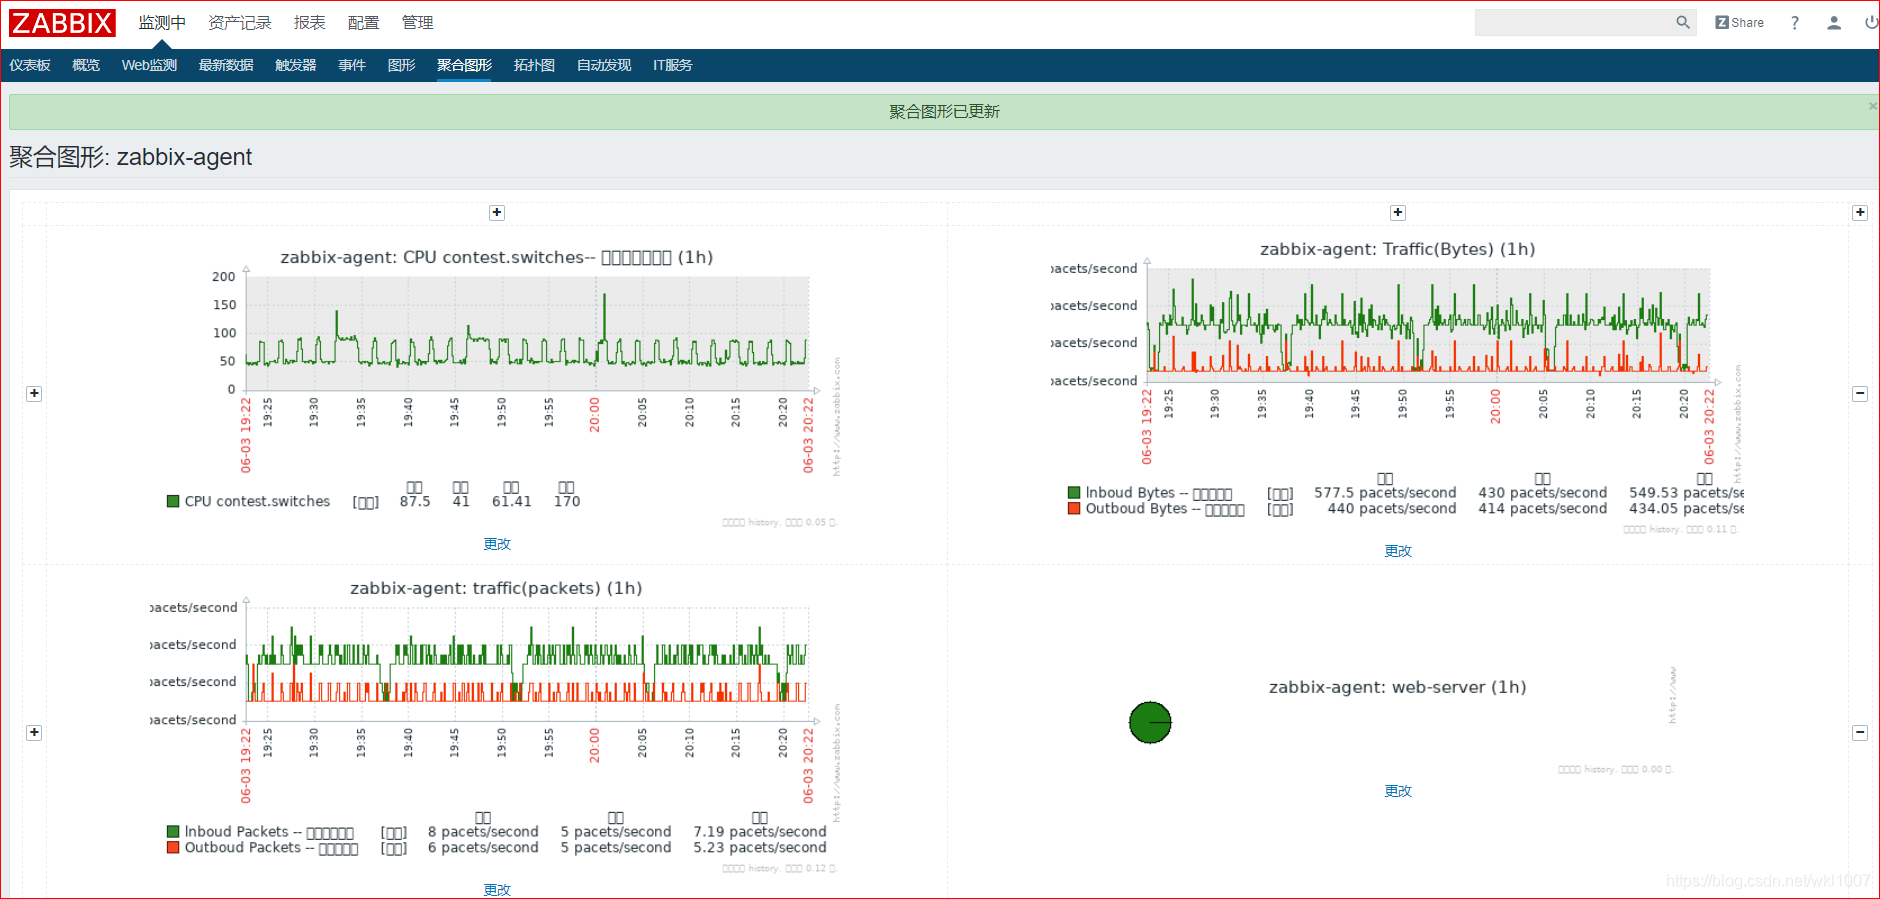
Task: Click the 聚合图形: zabbix-agent page heading
Action: click(131, 157)
